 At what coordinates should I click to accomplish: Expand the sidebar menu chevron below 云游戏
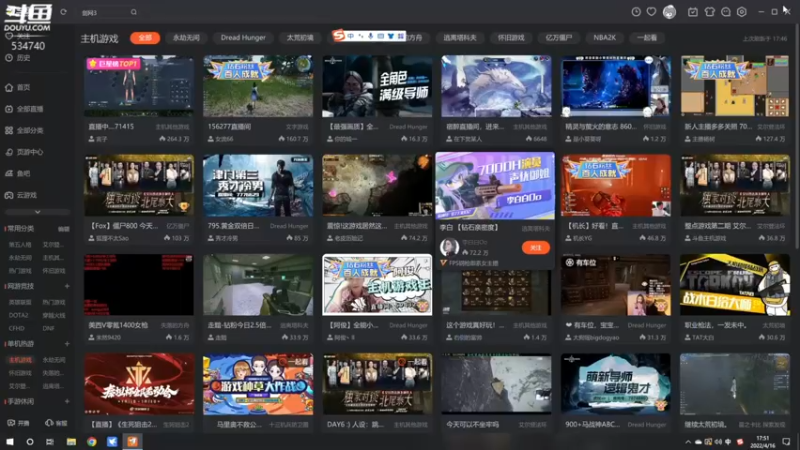coord(37,212)
